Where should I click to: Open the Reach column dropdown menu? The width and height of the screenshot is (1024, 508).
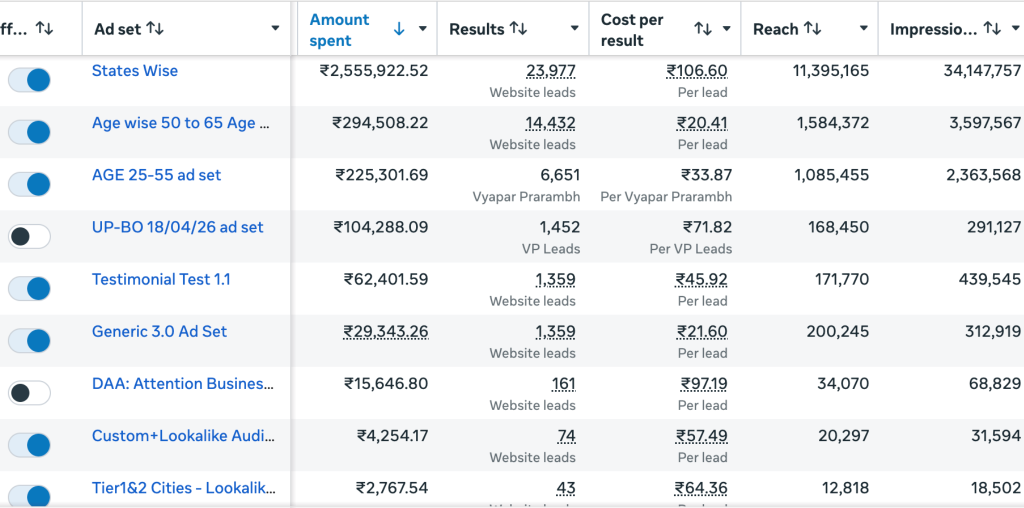[863, 29]
